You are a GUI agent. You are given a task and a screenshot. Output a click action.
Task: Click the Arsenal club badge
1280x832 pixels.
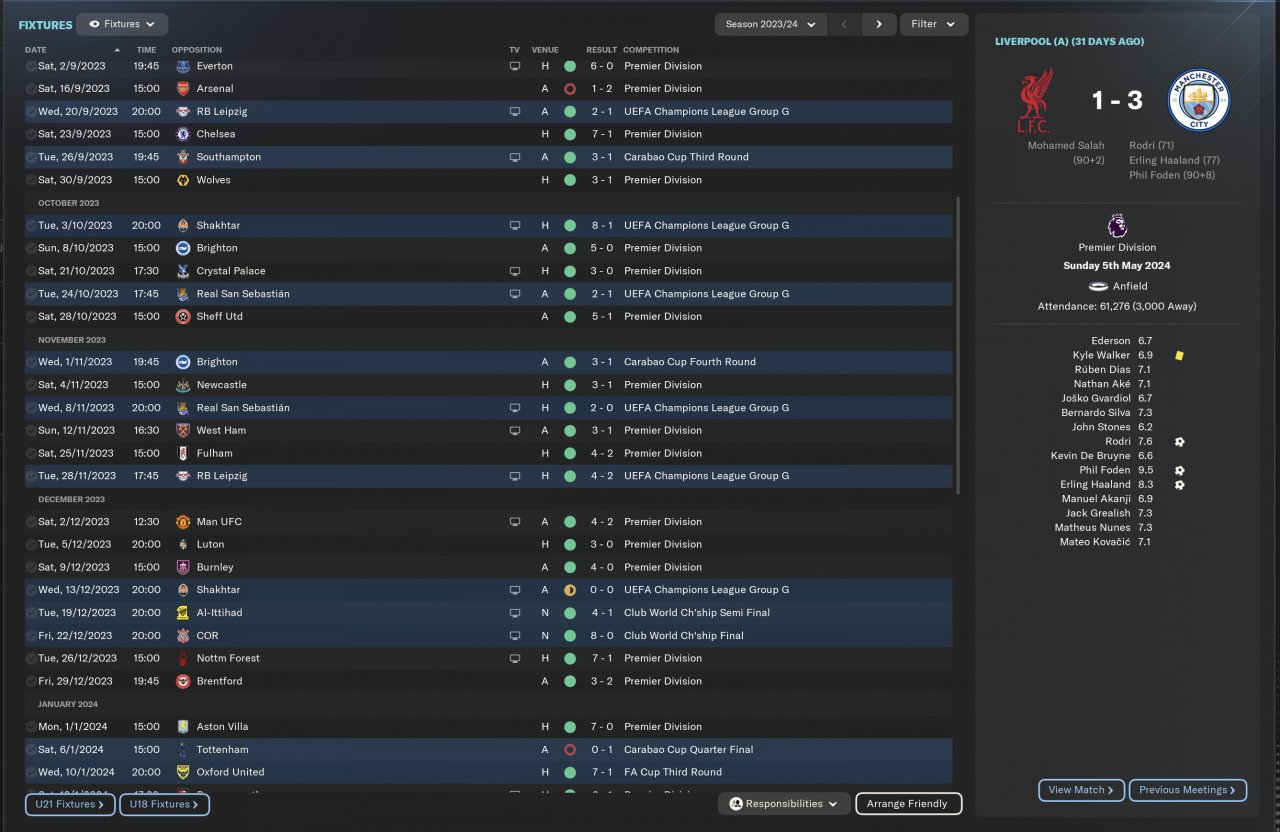point(182,89)
